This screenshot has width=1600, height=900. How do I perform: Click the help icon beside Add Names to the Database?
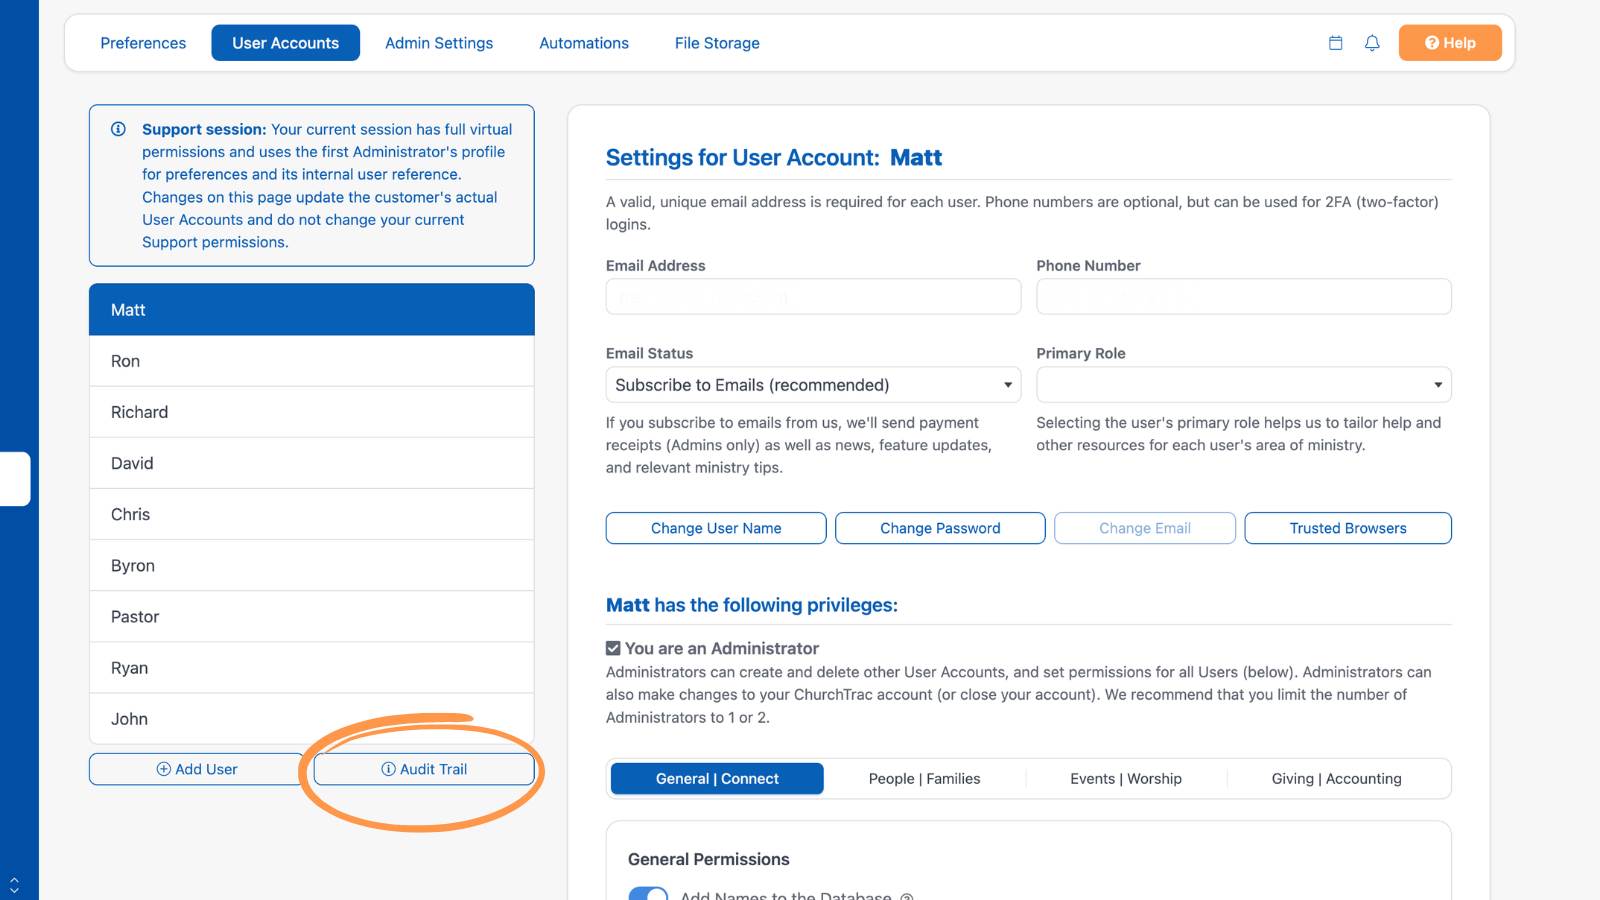pyautogui.click(x=907, y=896)
